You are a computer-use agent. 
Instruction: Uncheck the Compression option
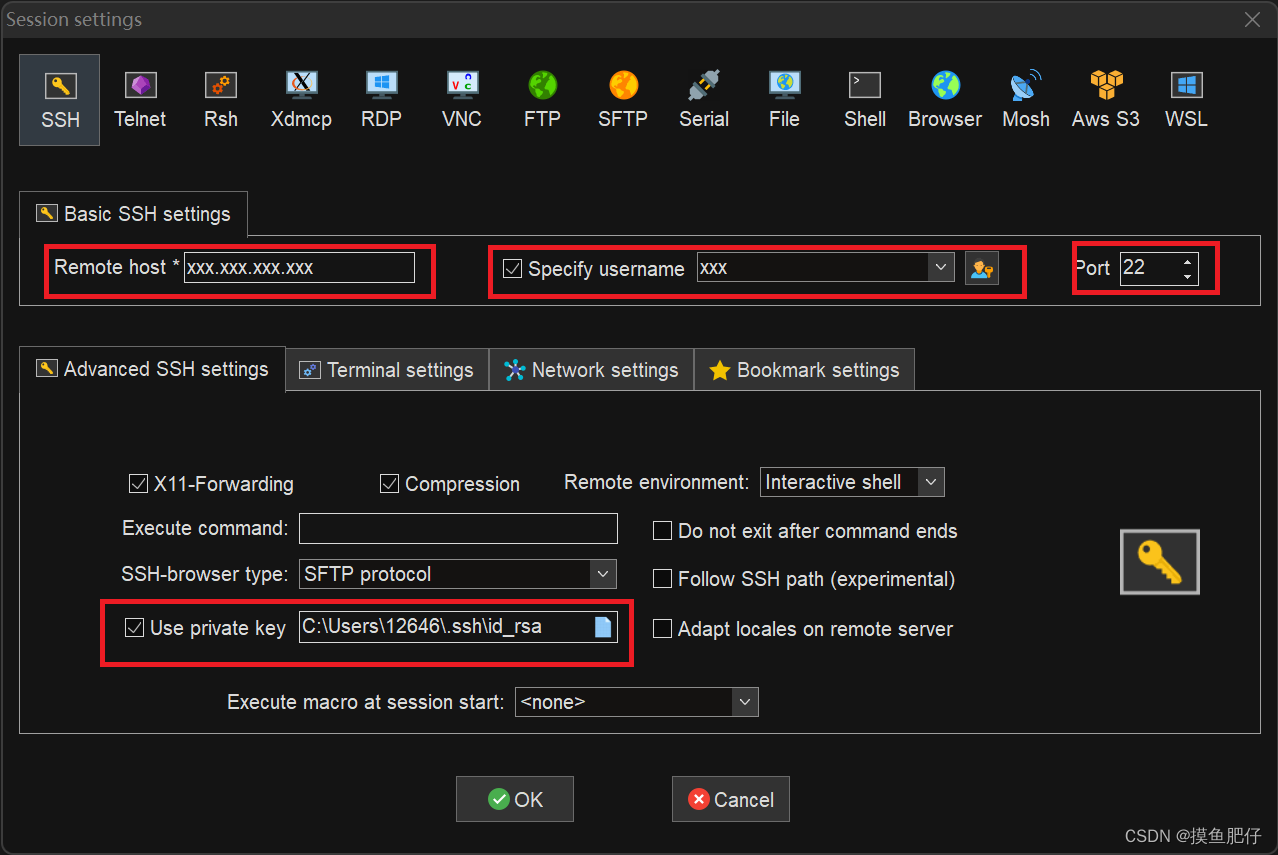click(390, 484)
